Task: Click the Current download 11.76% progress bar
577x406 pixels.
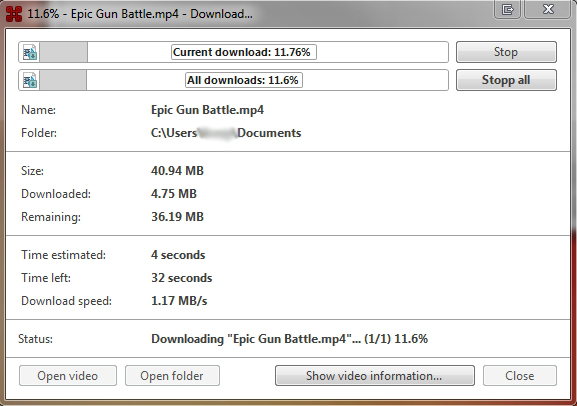Action: click(x=233, y=52)
